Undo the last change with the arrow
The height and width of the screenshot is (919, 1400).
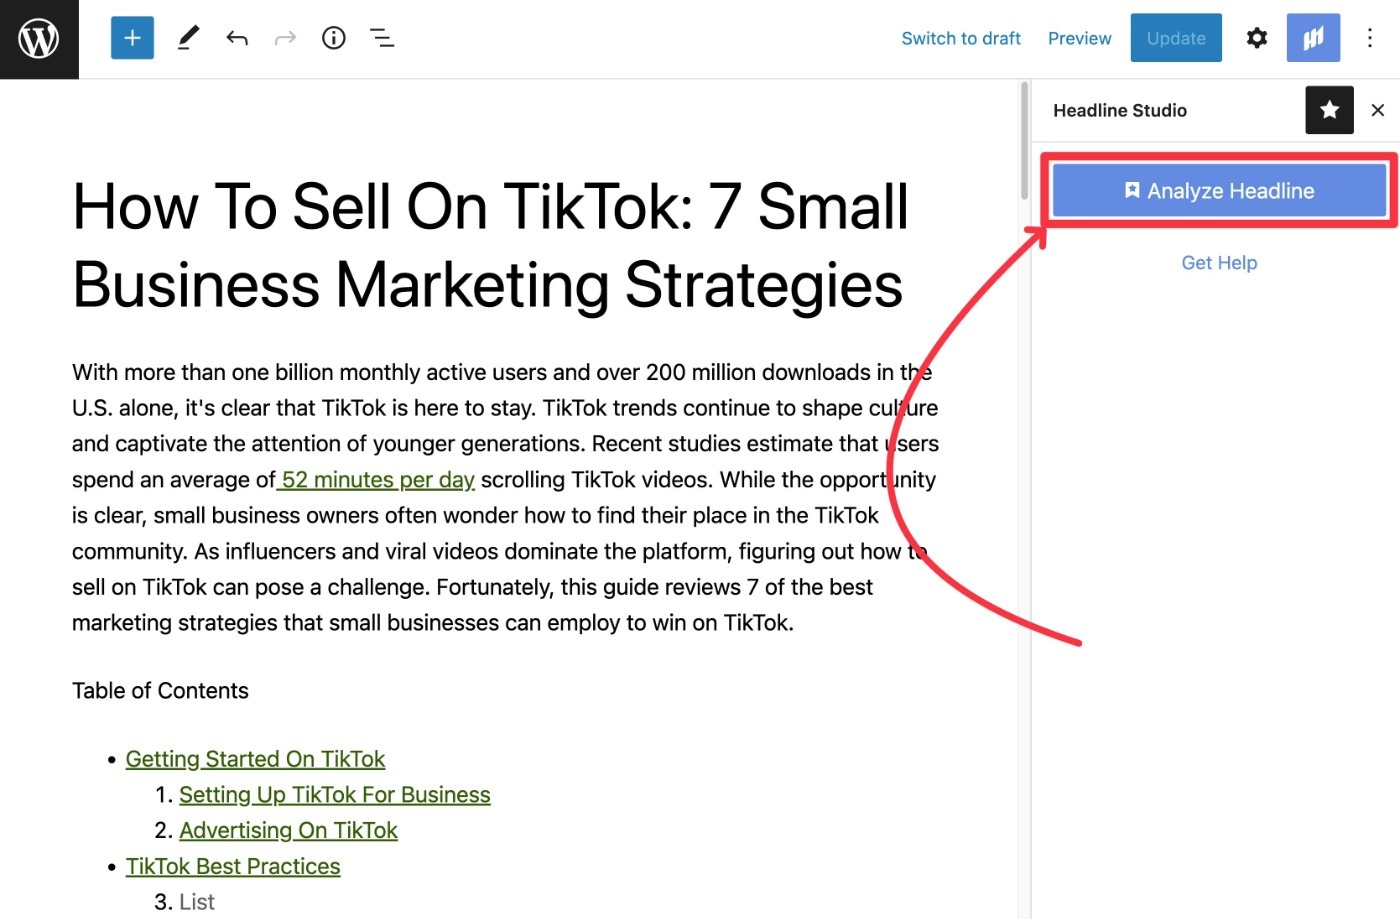coord(237,38)
